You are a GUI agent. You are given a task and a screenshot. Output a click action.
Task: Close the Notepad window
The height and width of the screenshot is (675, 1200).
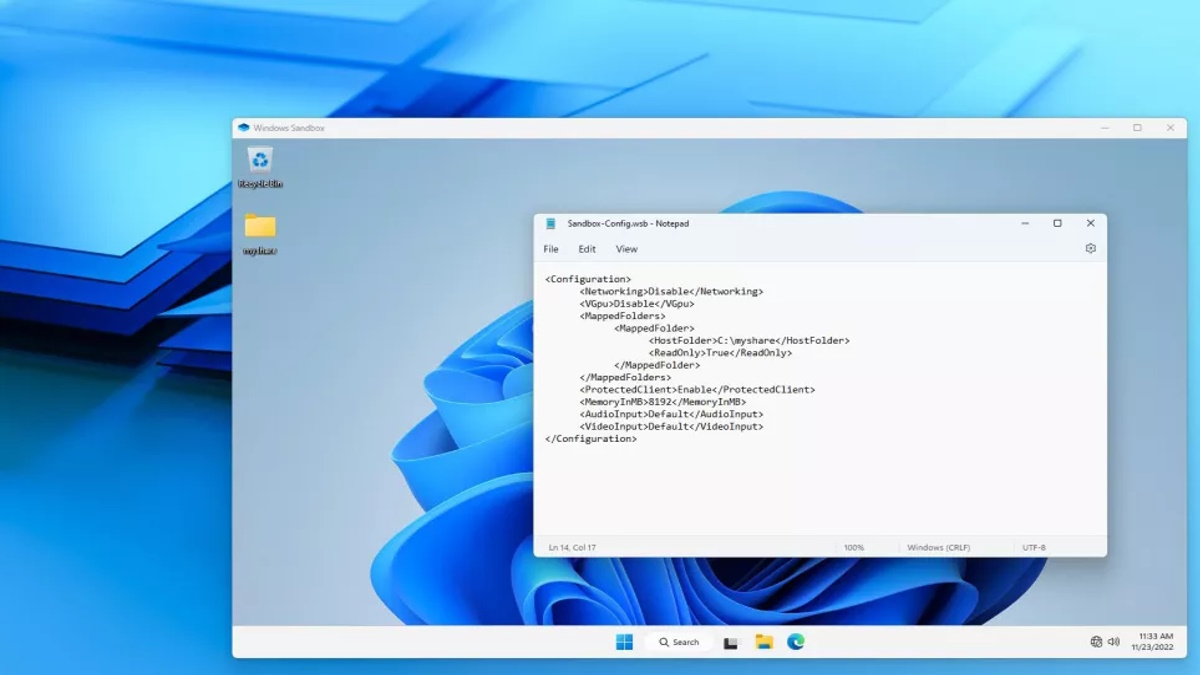click(x=1090, y=224)
